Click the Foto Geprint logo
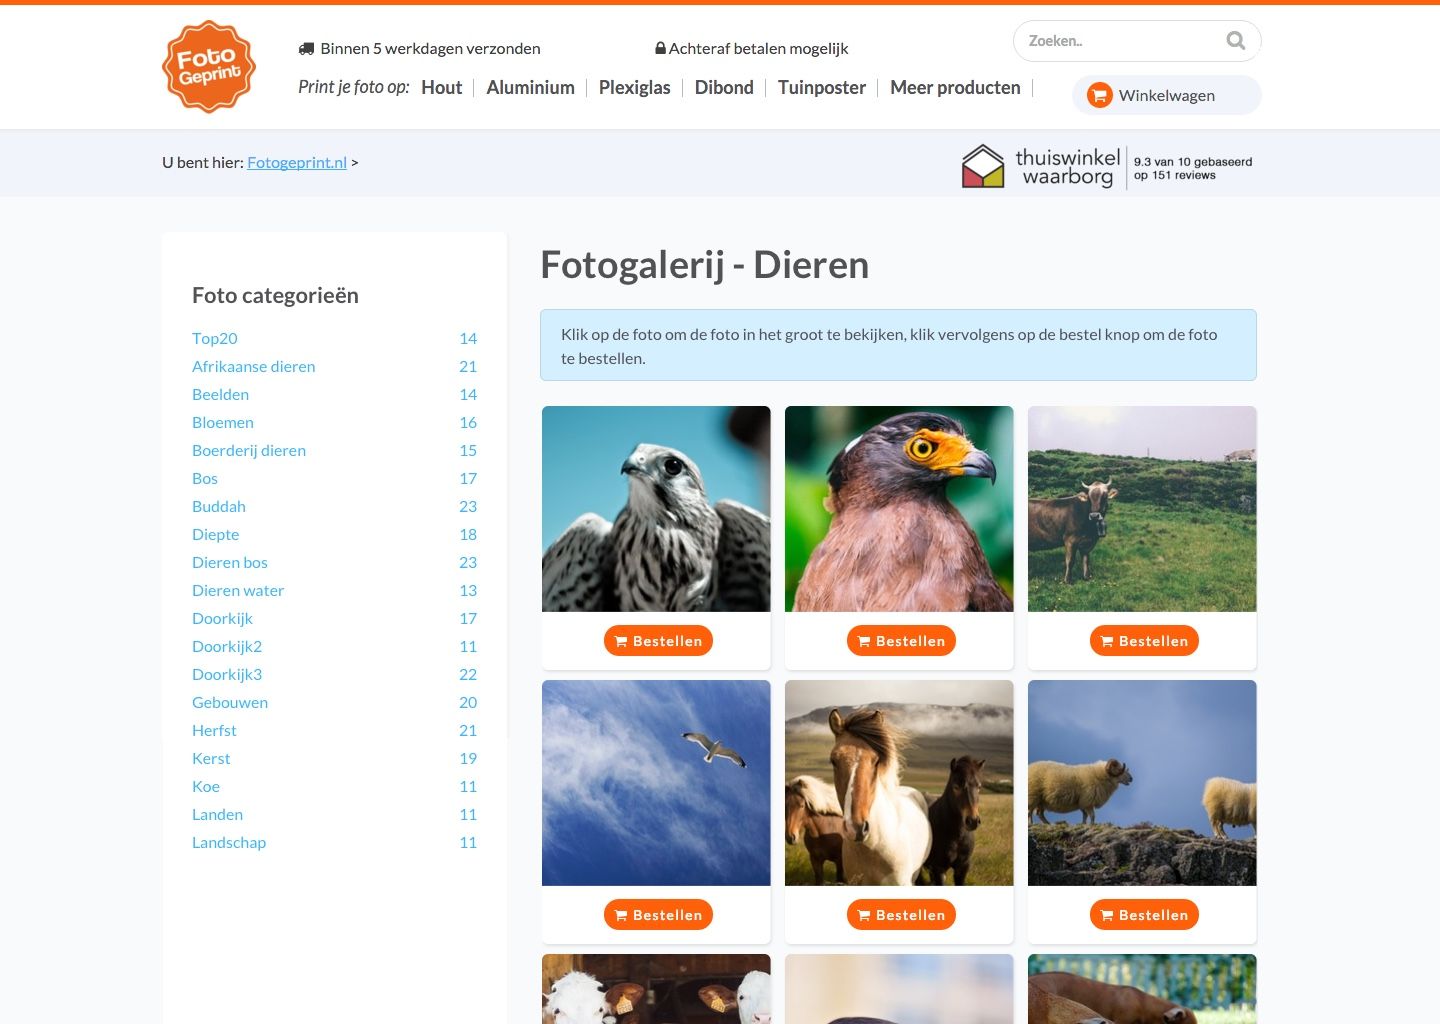Screen dimensions: 1440x1024 pyautogui.click(x=209, y=66)
